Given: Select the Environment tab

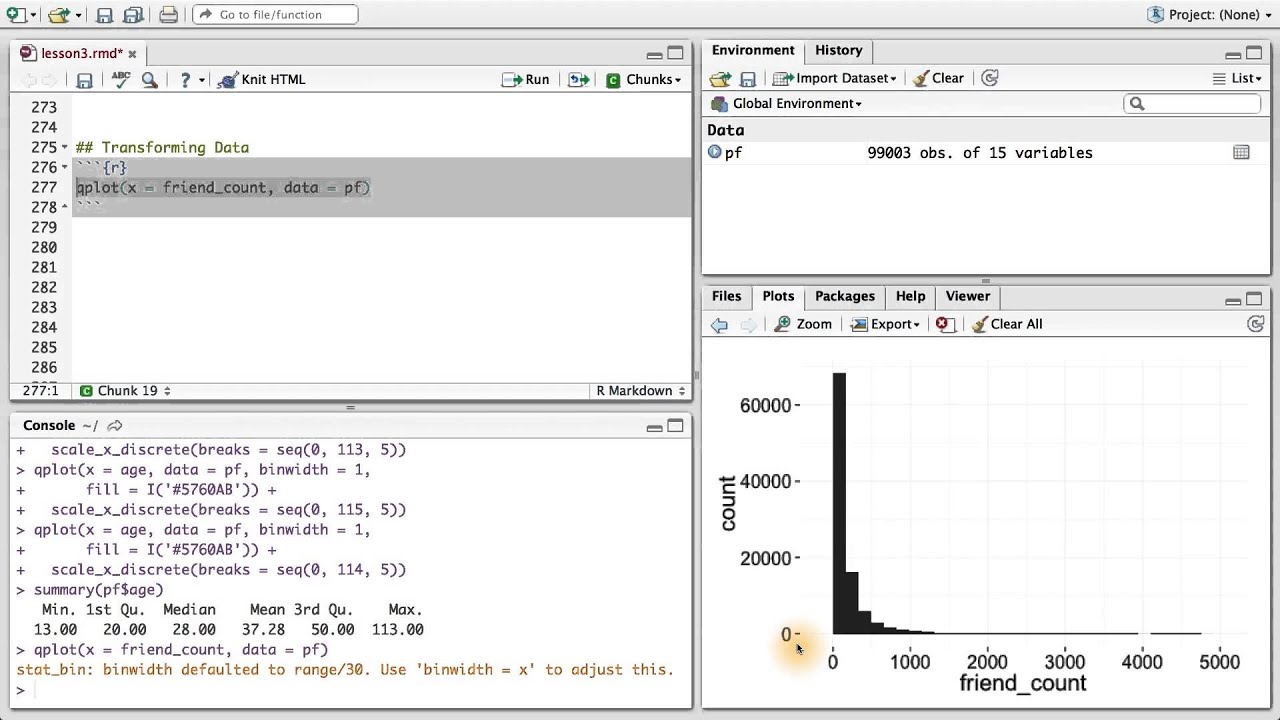Looking at the screenshot, I should tap(753, 50).
